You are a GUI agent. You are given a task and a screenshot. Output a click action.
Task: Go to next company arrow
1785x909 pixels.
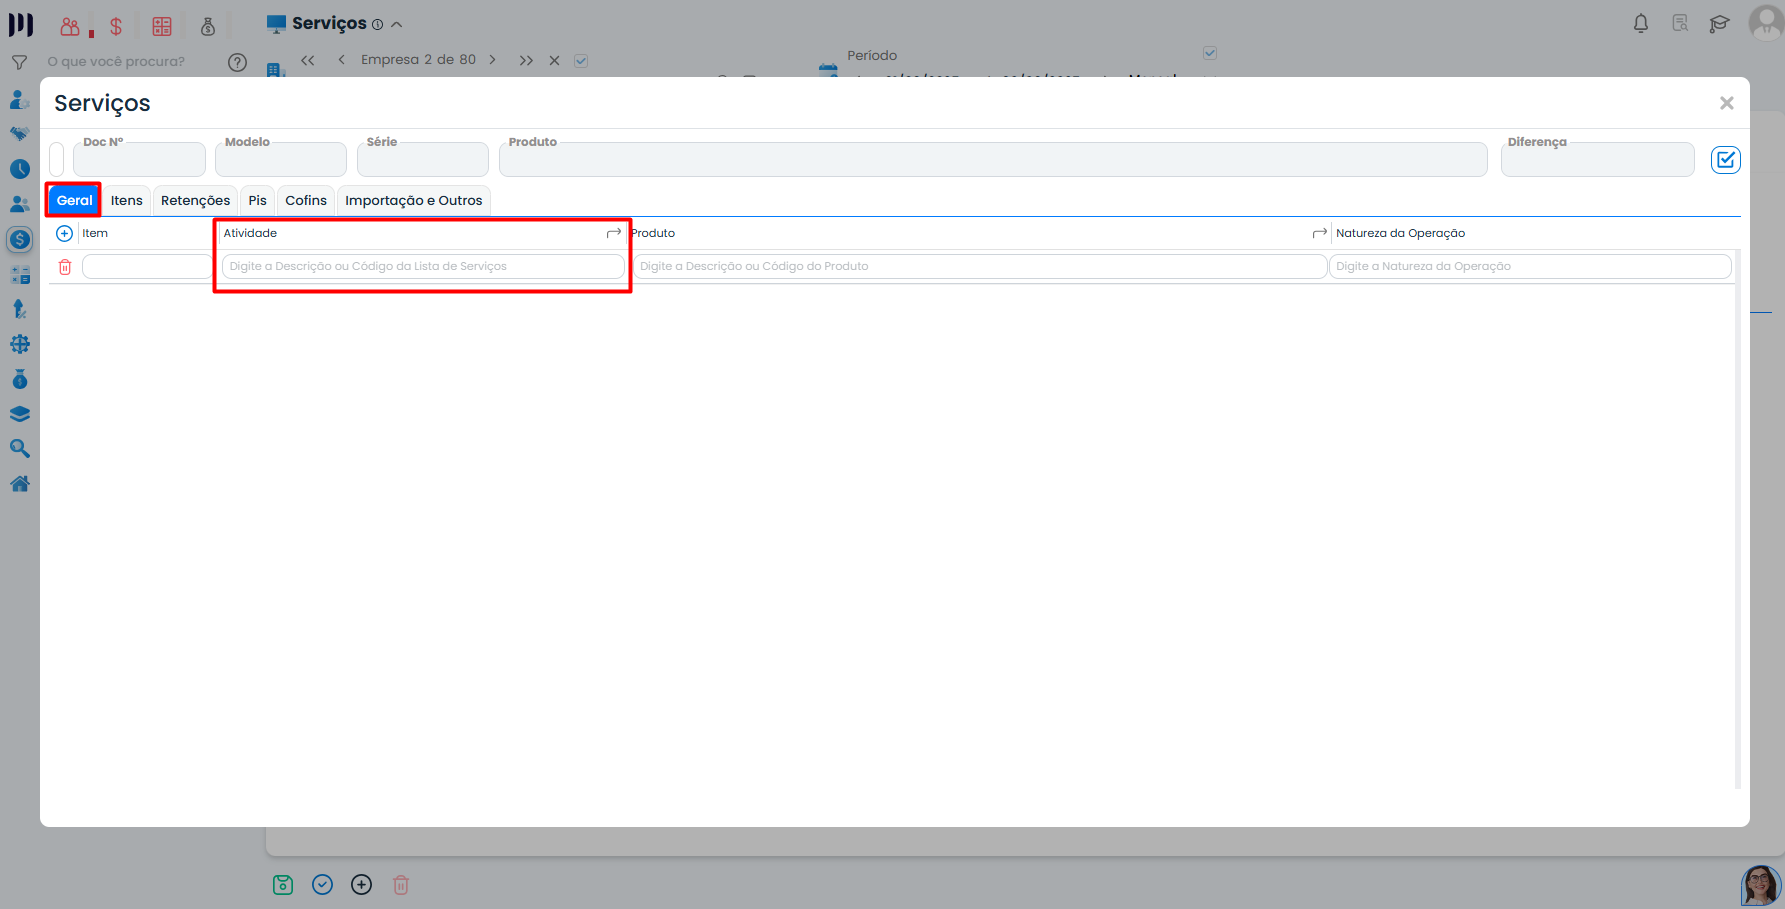click(x=492, y=60)
